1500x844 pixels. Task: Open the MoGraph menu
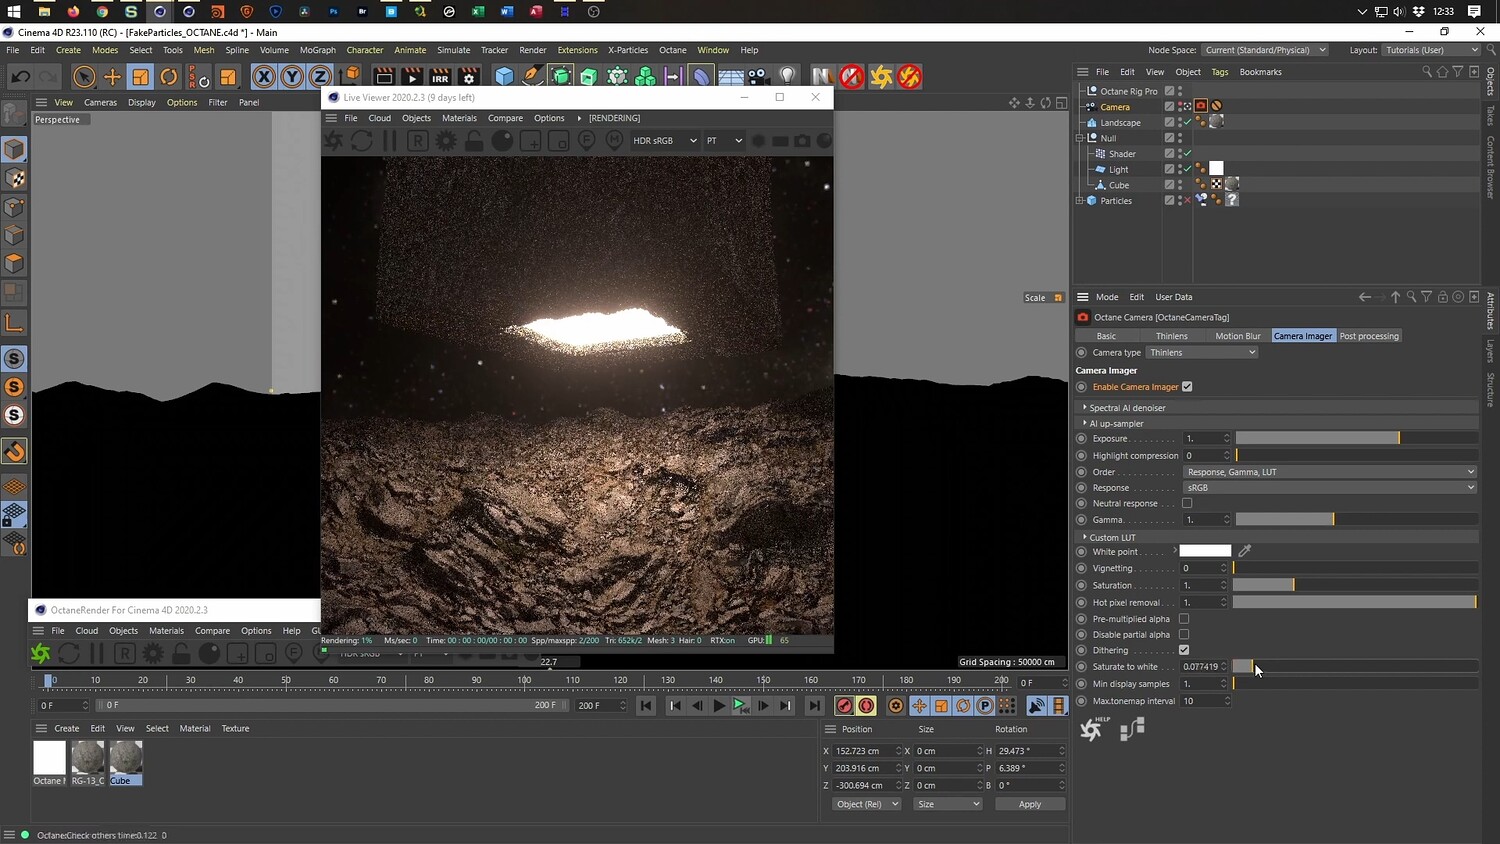click(318, 50)
